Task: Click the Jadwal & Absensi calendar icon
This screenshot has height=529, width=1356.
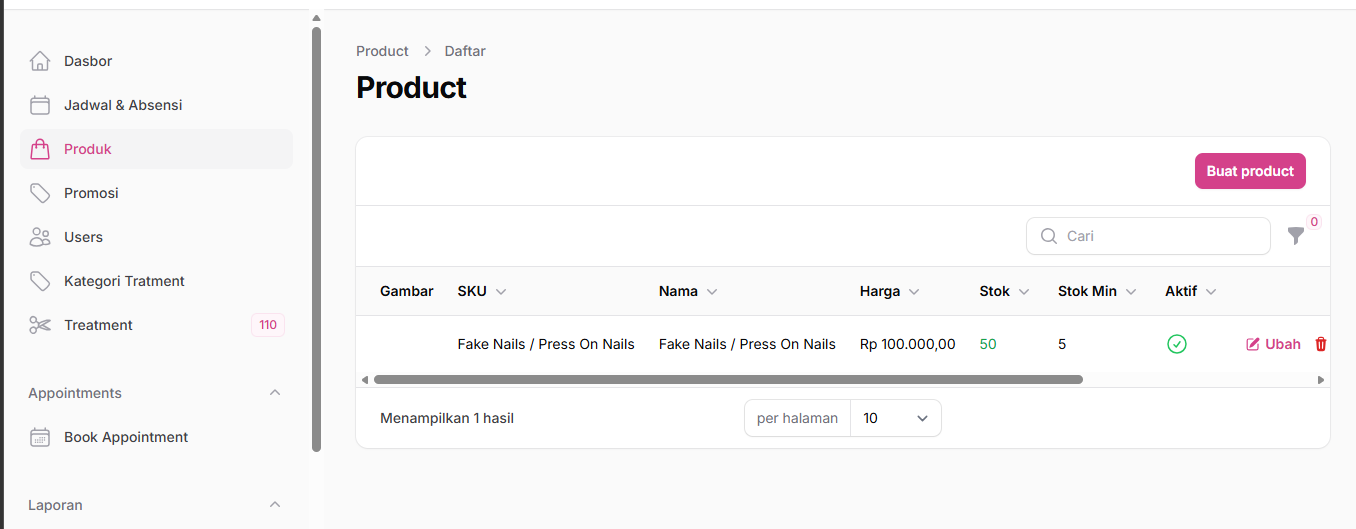Action: (x=40, y=105)
